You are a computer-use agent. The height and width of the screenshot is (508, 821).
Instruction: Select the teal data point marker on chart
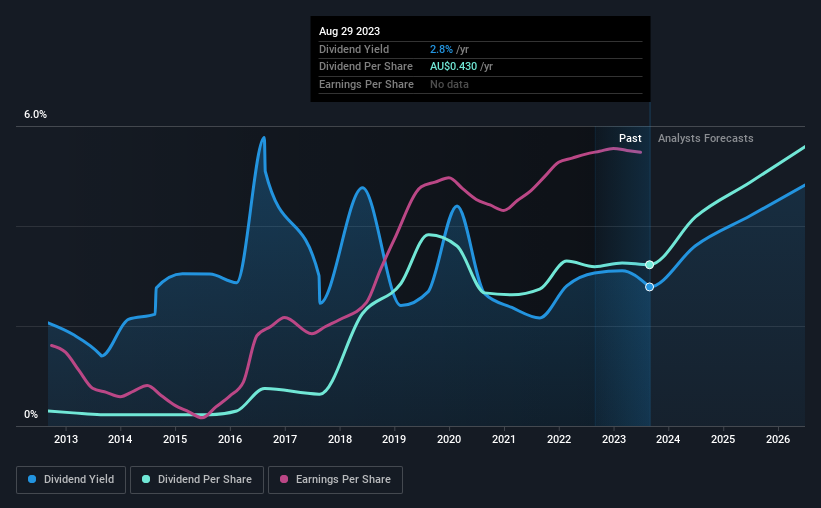pos(649,265)
